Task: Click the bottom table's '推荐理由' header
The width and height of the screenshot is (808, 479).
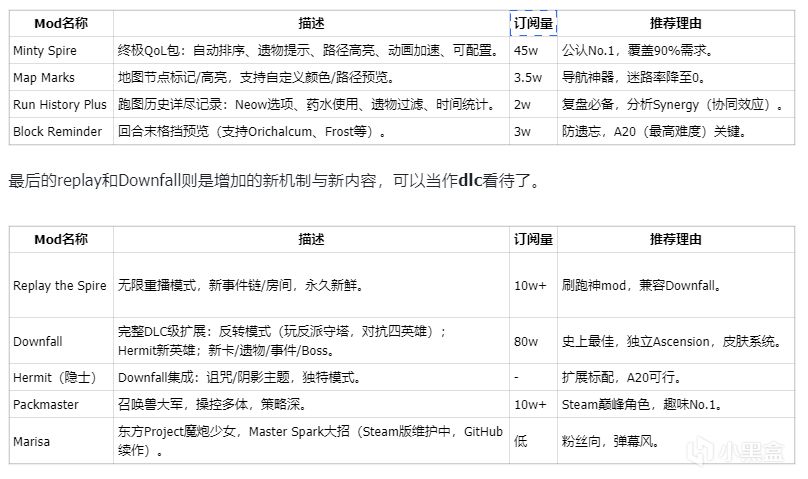Action: pyautogui.click(x=676, y=239)
